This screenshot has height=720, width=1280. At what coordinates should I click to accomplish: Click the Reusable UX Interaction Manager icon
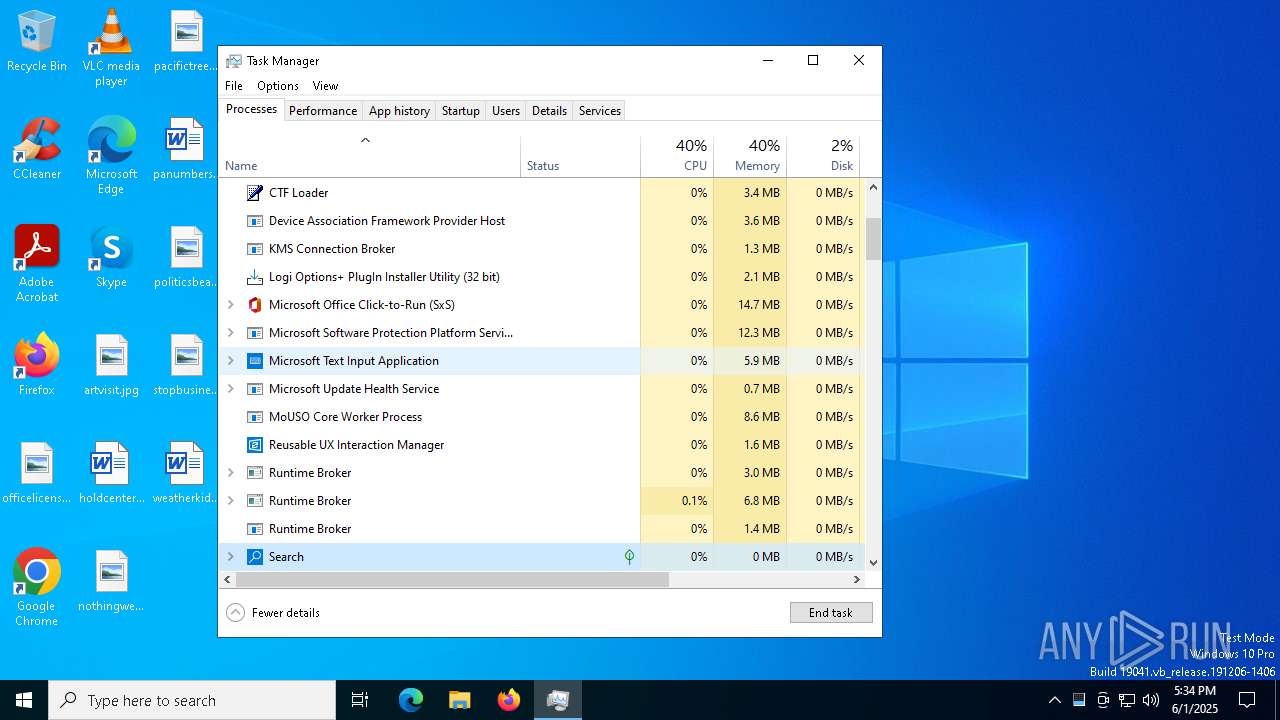(255, 445)
